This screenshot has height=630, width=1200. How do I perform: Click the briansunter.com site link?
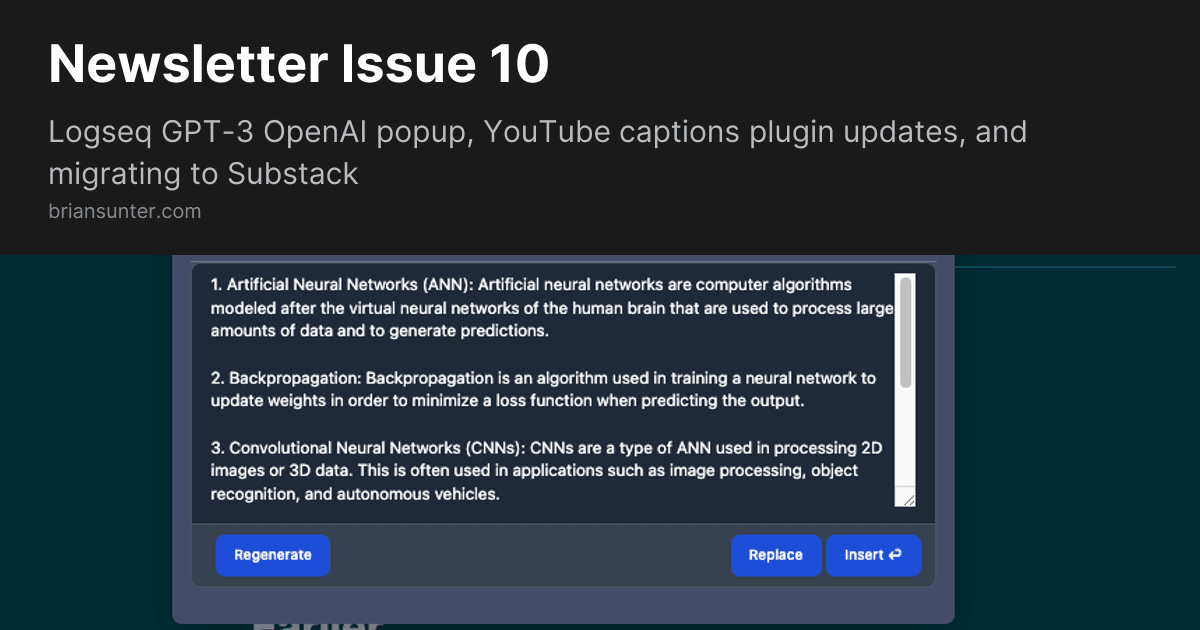[x=124, y=211]
